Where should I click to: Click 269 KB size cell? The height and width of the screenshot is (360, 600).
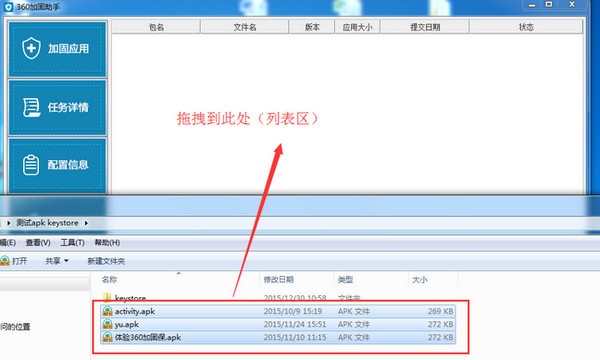point(440,311)
